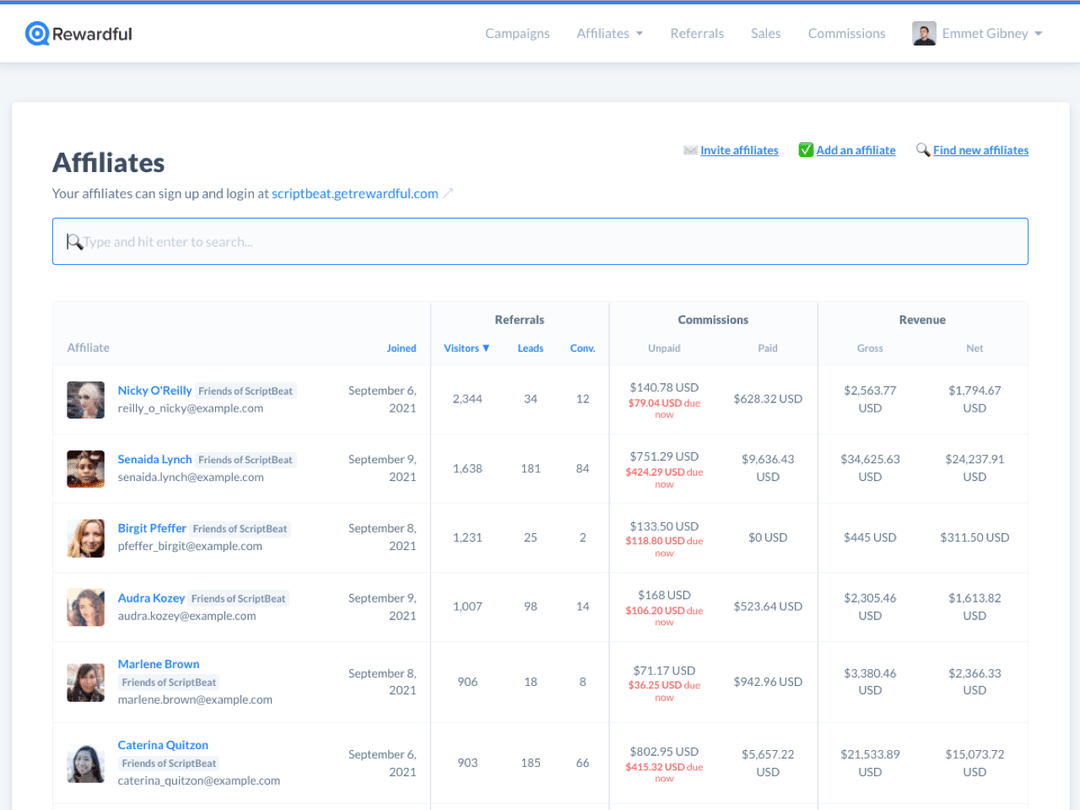Click the green checkmark icon next to Add an affiliate

[806, 149]
